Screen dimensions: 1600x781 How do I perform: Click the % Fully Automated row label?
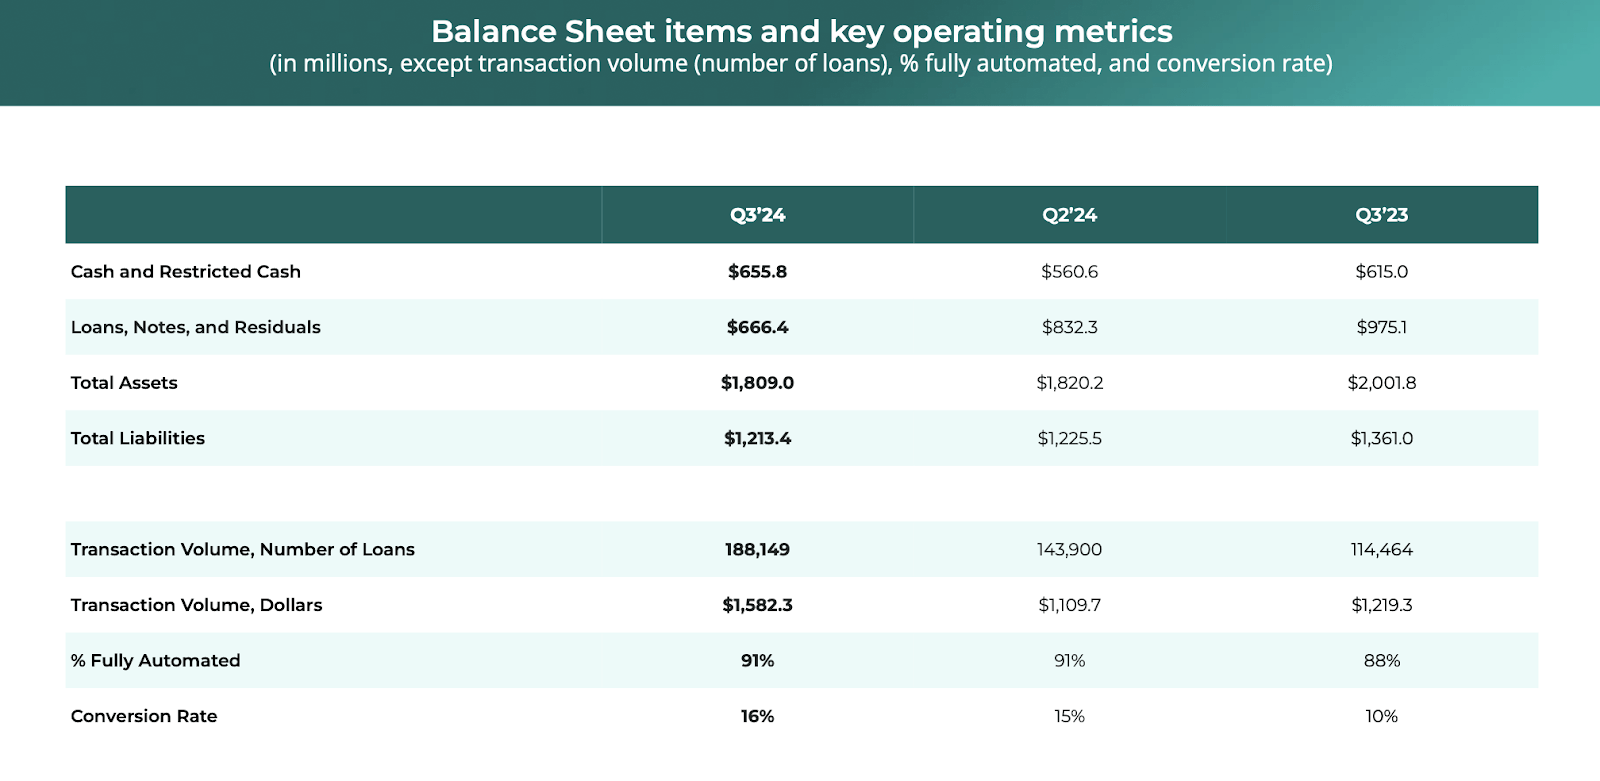tap(156, 661)
